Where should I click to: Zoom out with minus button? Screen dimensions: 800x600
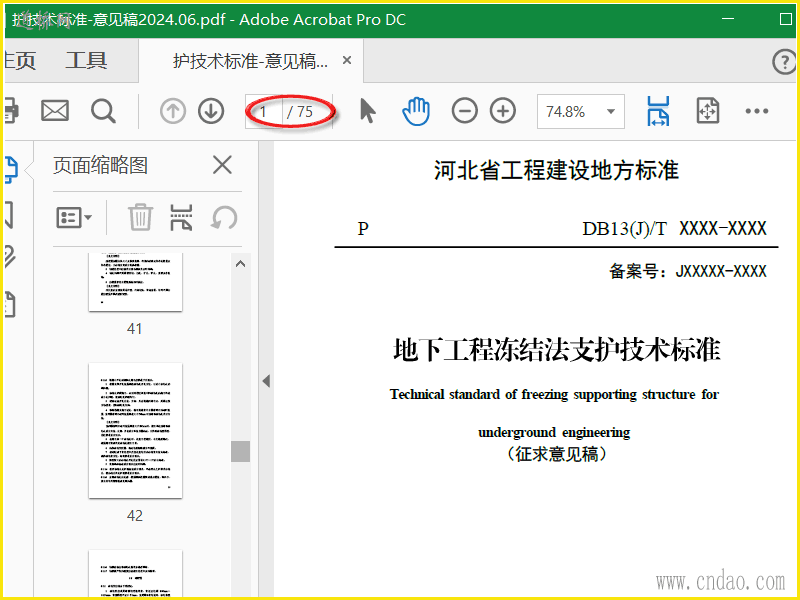(x=465, y=111)
